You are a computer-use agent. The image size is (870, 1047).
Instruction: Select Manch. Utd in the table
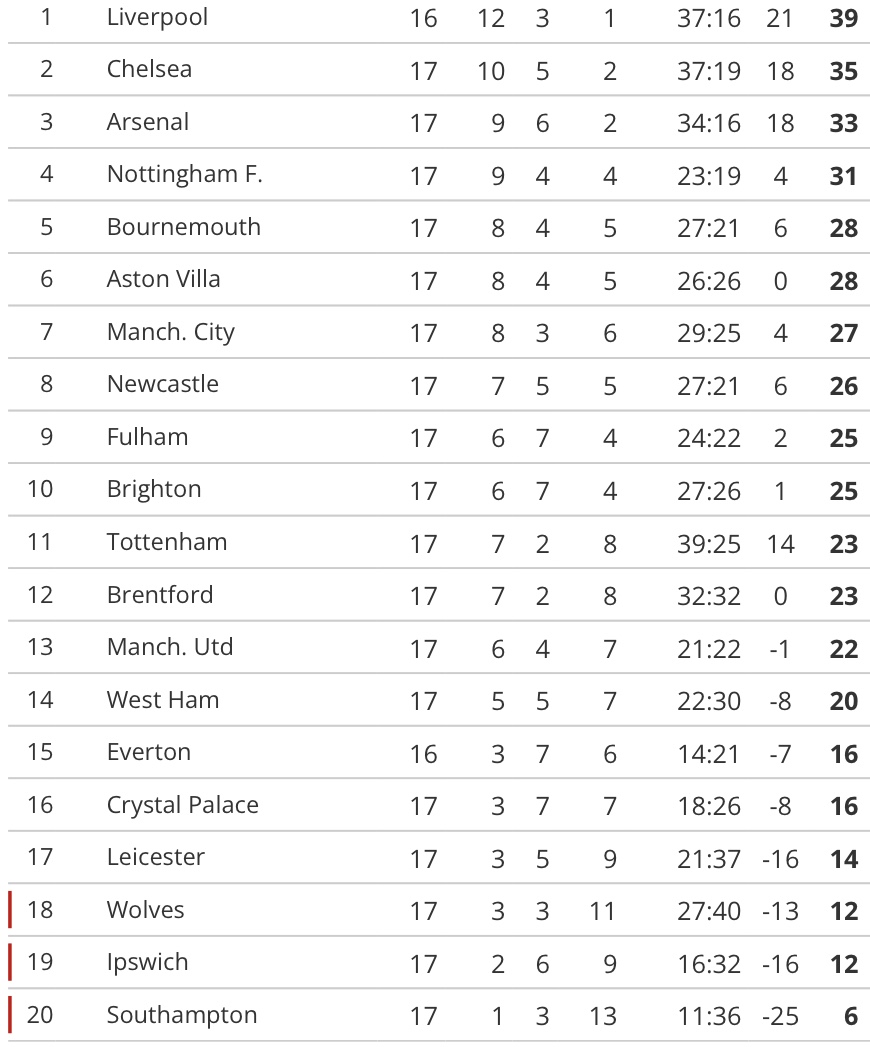tap(169, 647)
